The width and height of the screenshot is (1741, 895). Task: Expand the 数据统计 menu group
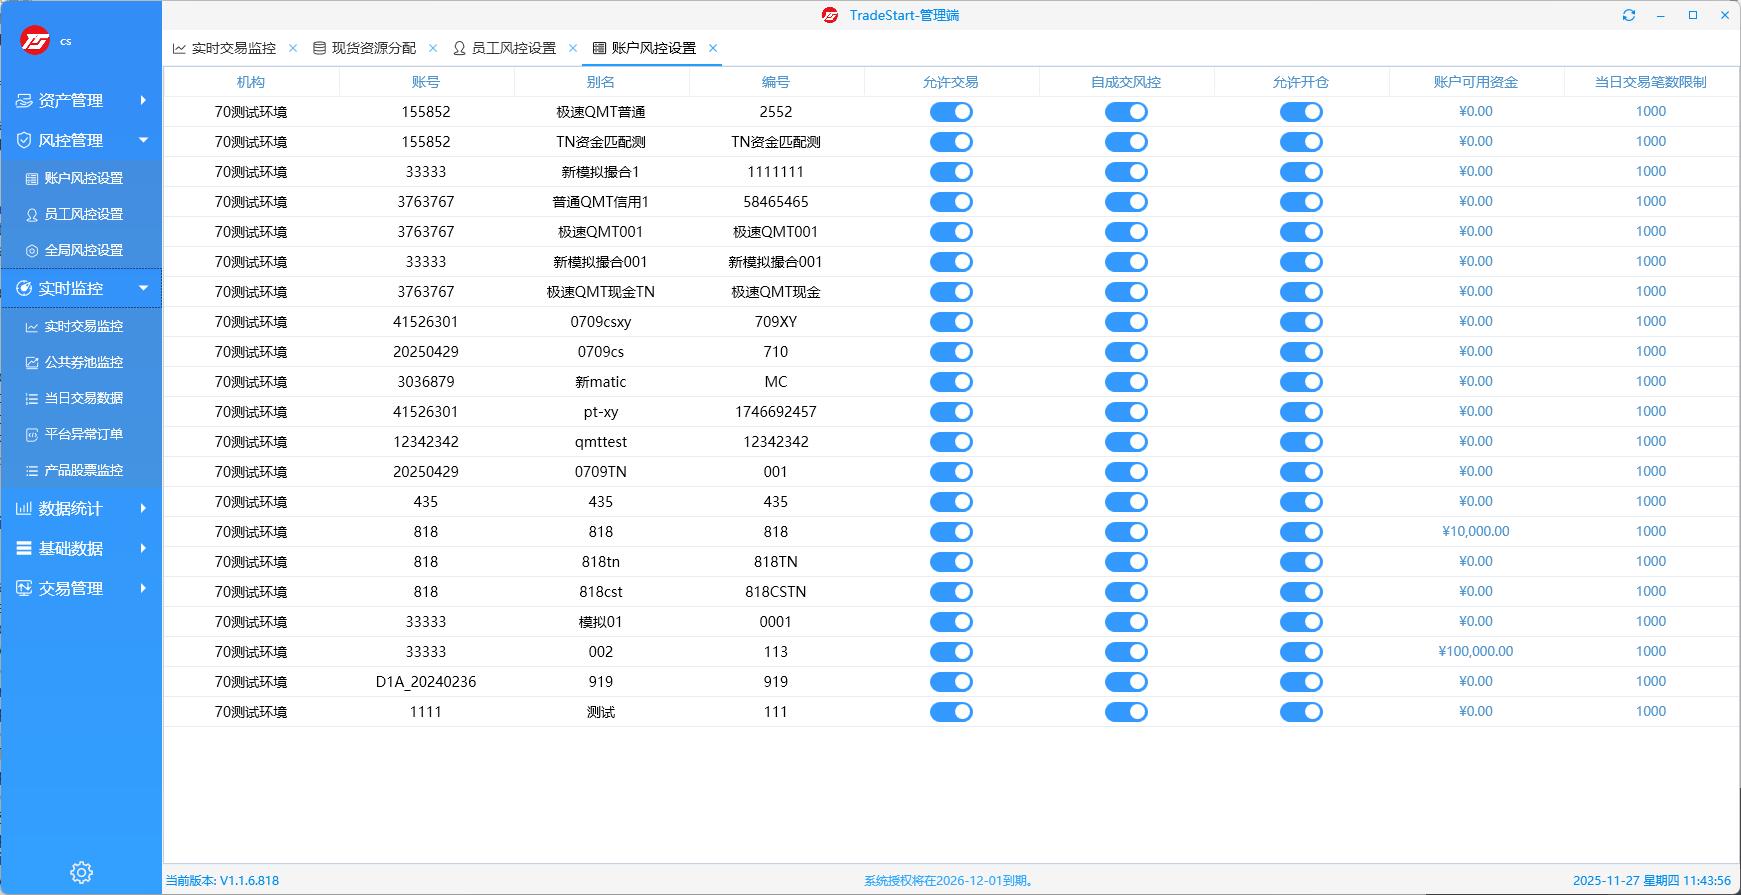pyautogui.click(x=80, y=508)
